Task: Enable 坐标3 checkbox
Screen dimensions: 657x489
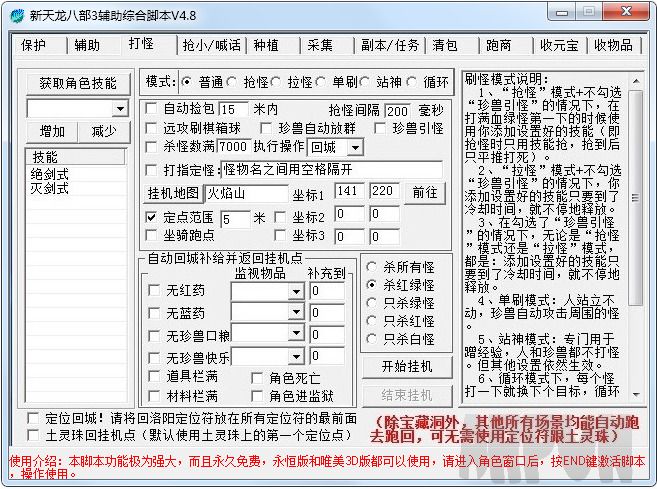Action: click(x=280, y=235)
